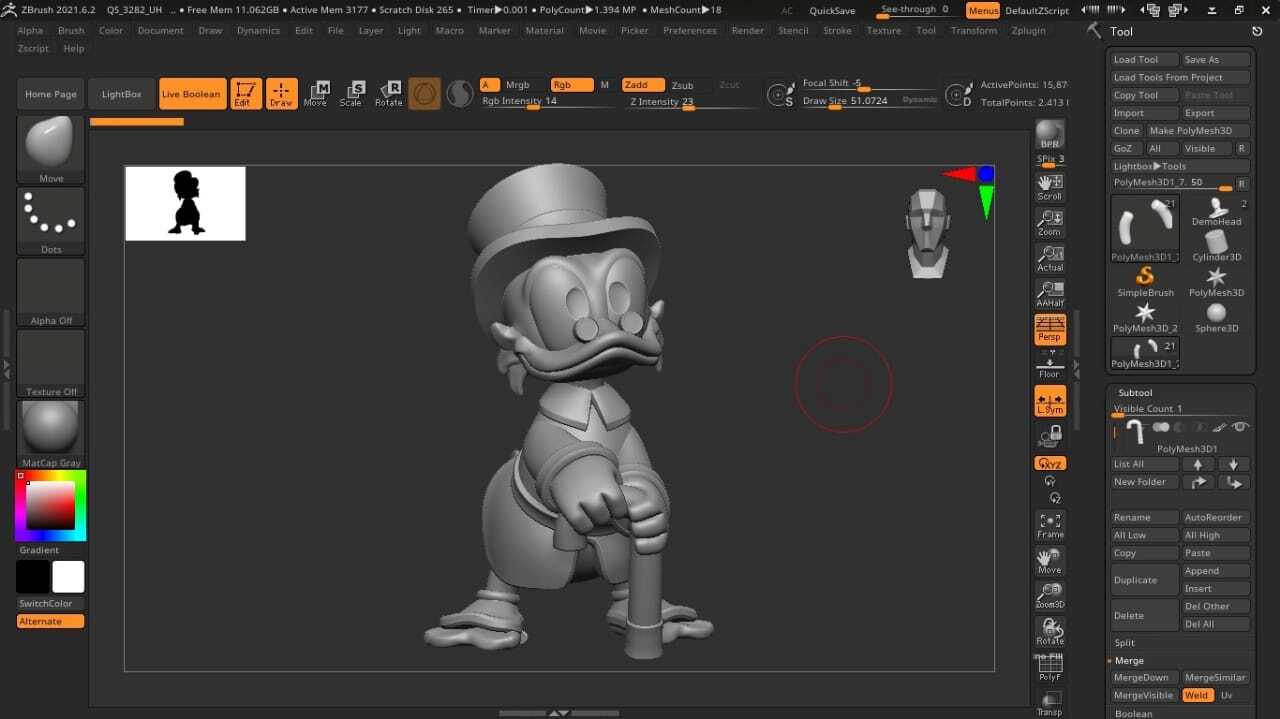
Task: Click the Load Tool button
Action: pos(1145,60)
